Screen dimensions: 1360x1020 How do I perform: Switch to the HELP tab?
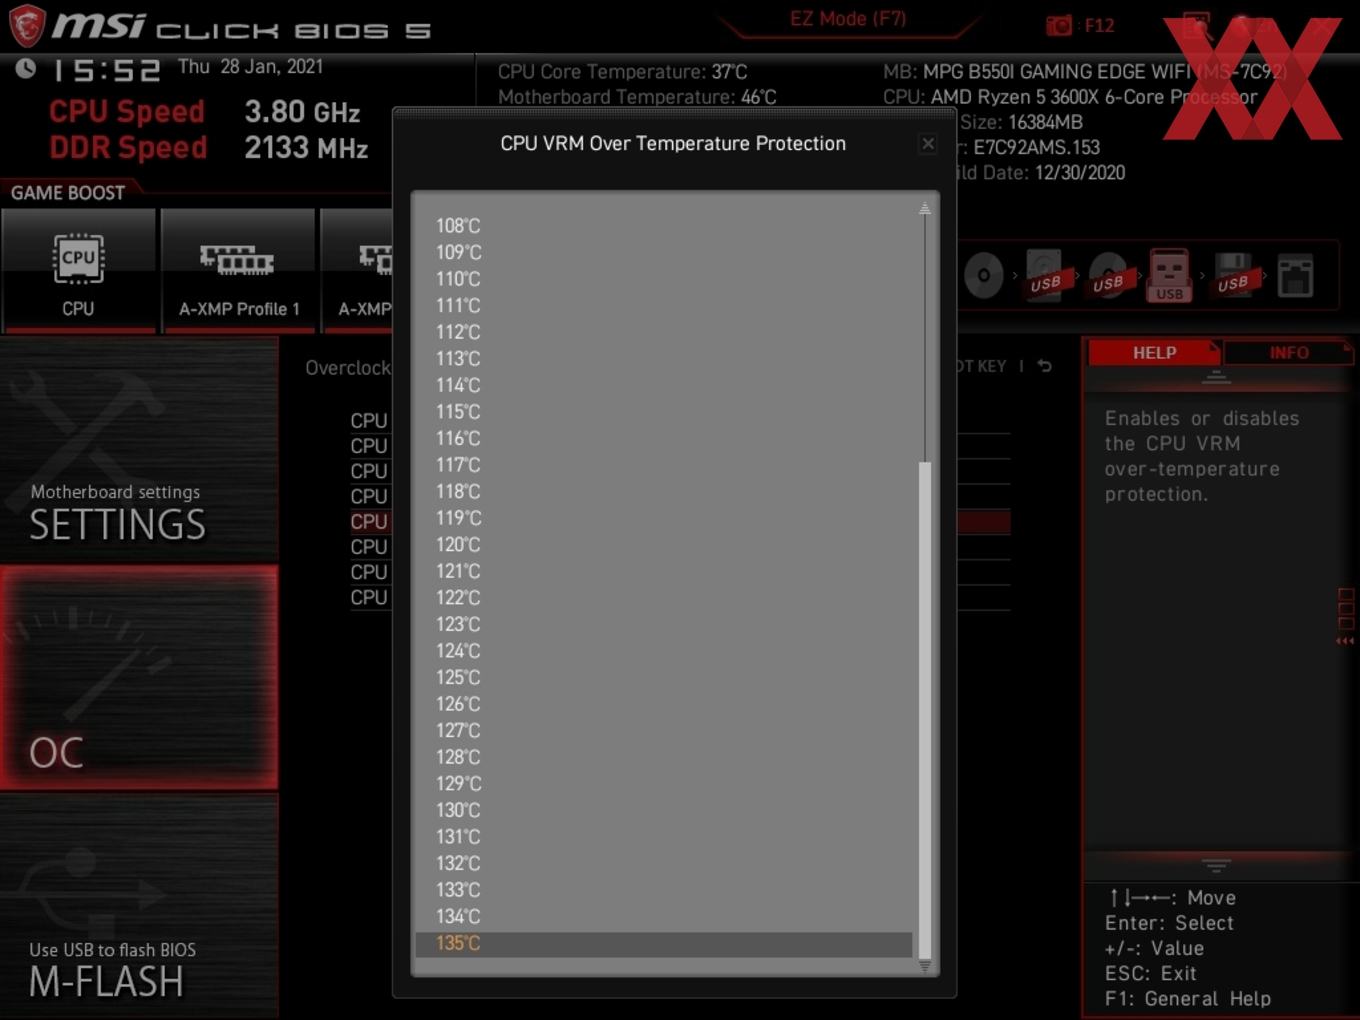click(1154, 353)
